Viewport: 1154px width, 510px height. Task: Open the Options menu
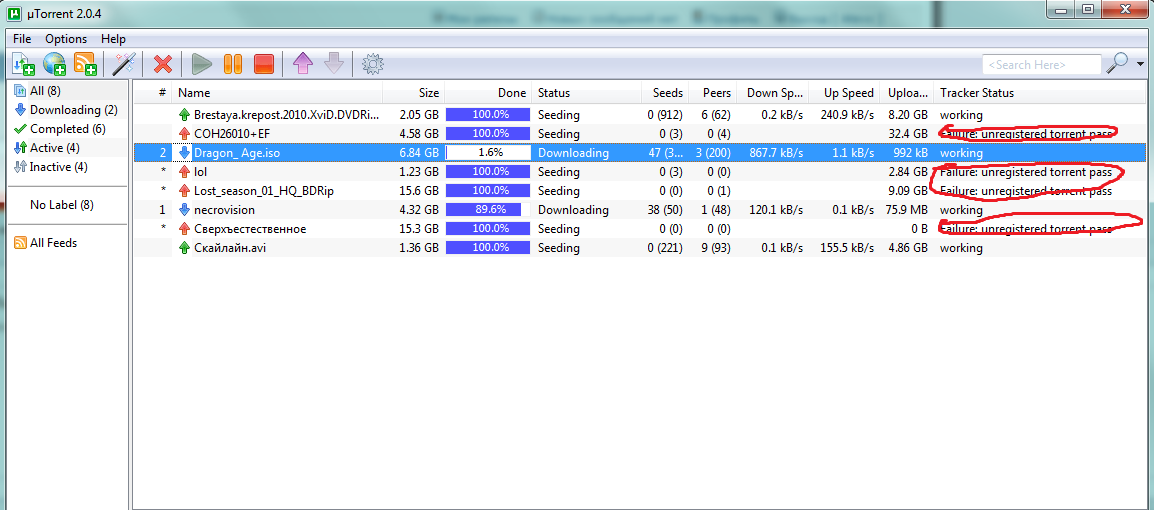click(x=66, y=39)
